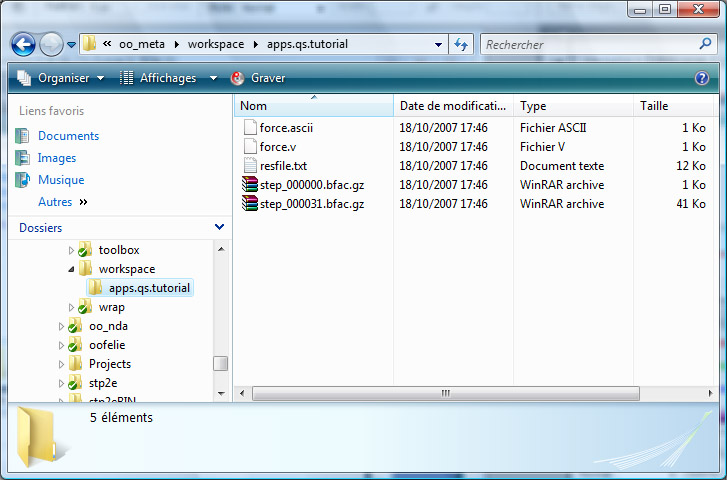Click file list scroll right arrow

[710, 393]
